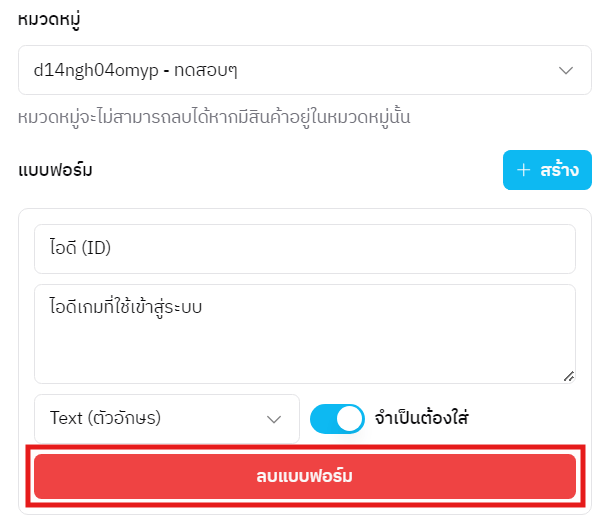This screenshot has width=610, height=529.
Task: Click the resize grip of the description textarea
Action: [569, 376]
